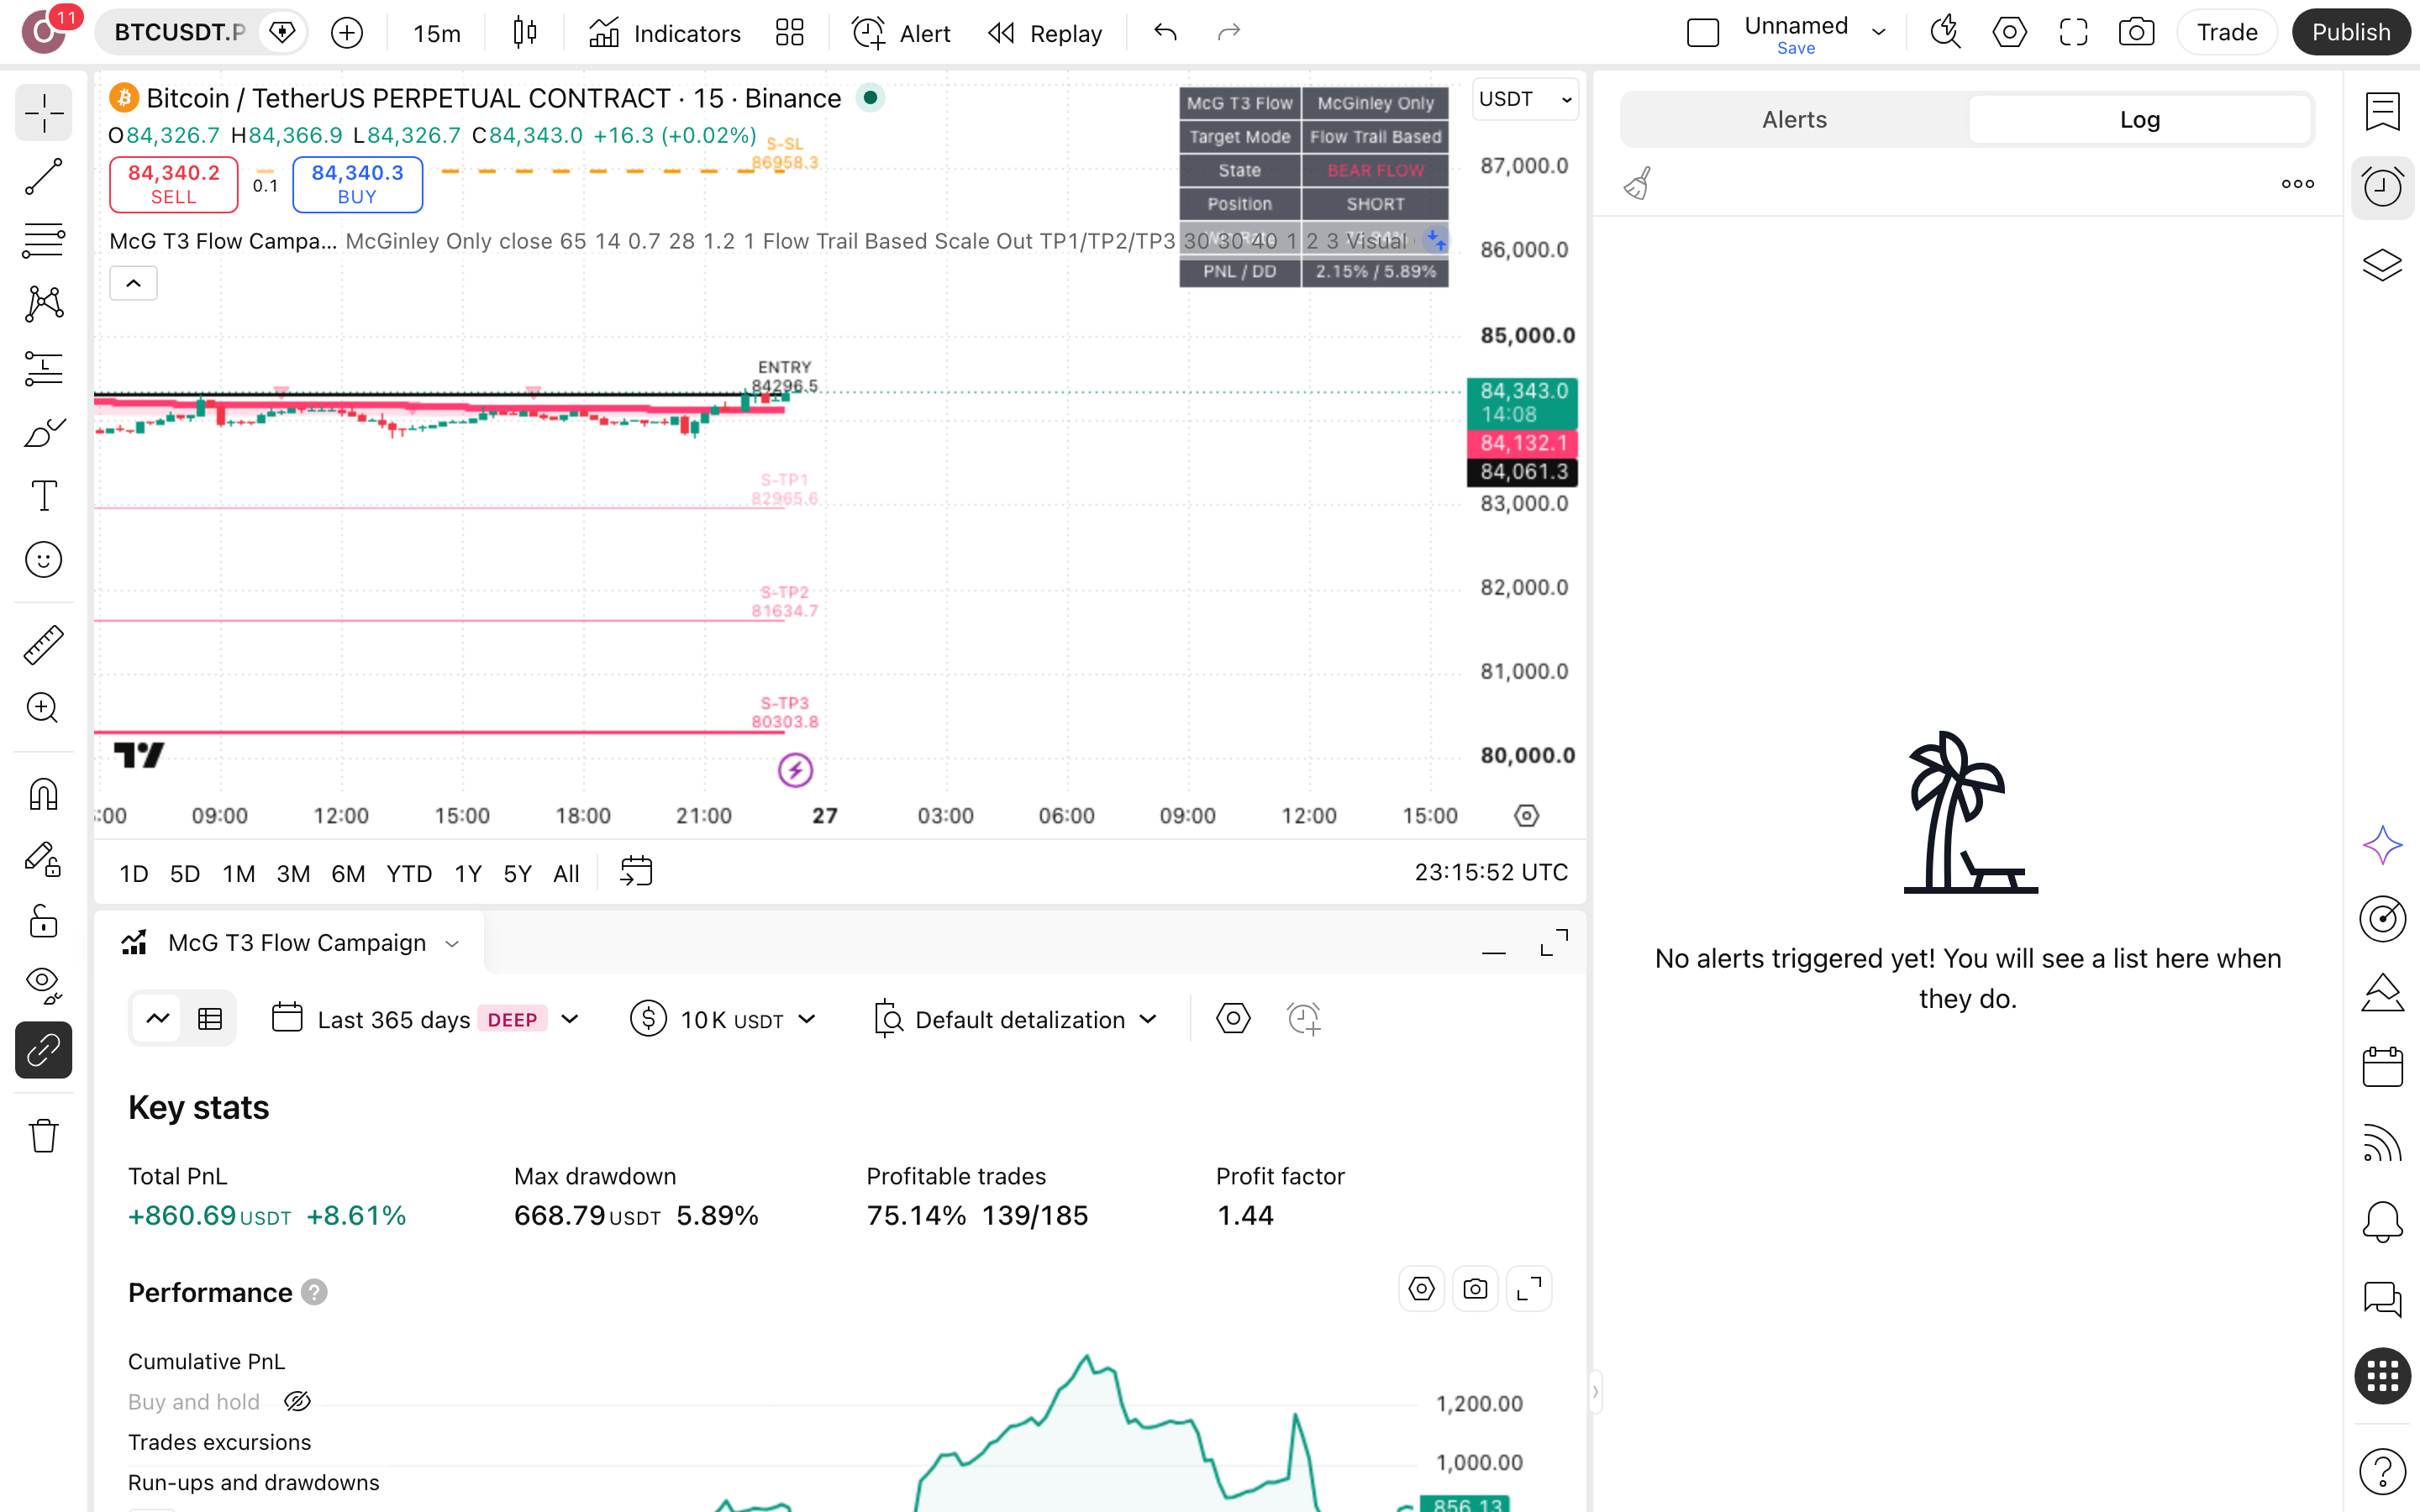The width and height of the screenshot is (2420, 1512).
Task: Open the 10K USDT initial capital dropdown
Action: pos(722,1019)
